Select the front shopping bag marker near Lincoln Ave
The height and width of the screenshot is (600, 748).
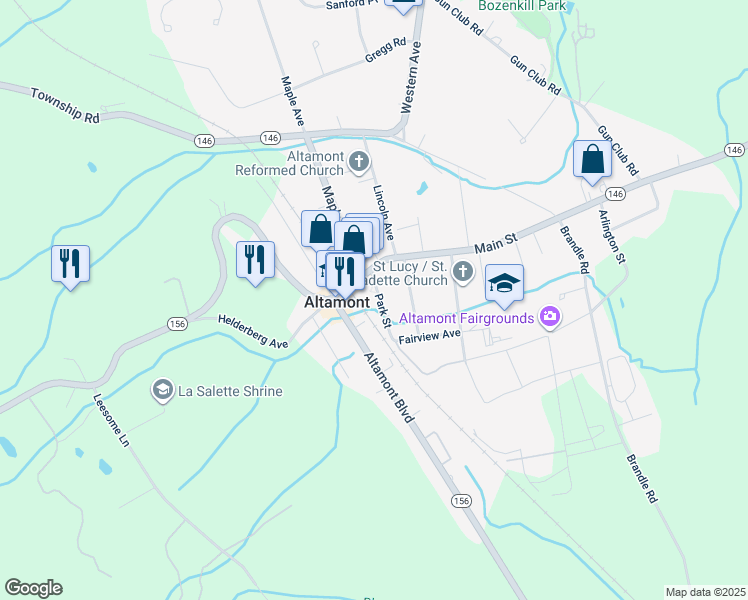(x=353, y=239)
